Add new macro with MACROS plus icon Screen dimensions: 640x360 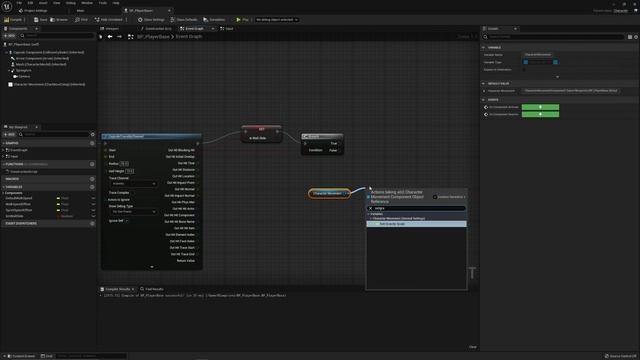[x=92, y=179]
